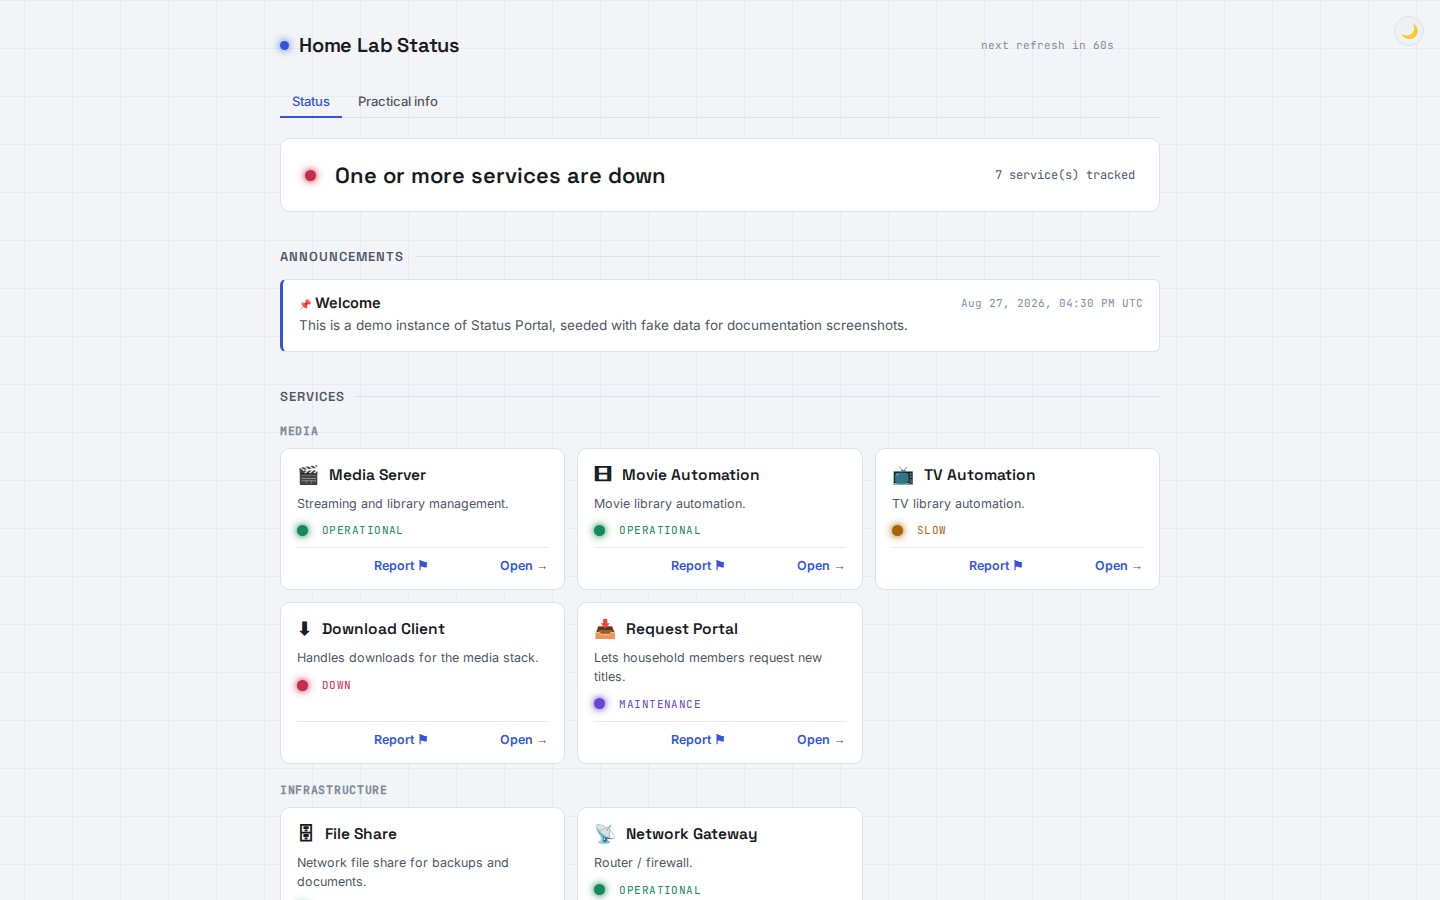The width and height of the screenshot is (1440, 900).
Task: Click the '7 service(s) tracked' label
Action: pyautogui.click(x=1065, y=175)
